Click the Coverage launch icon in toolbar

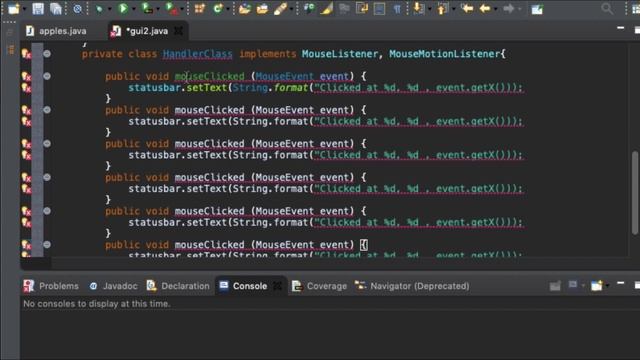click(x=147, y=8)
